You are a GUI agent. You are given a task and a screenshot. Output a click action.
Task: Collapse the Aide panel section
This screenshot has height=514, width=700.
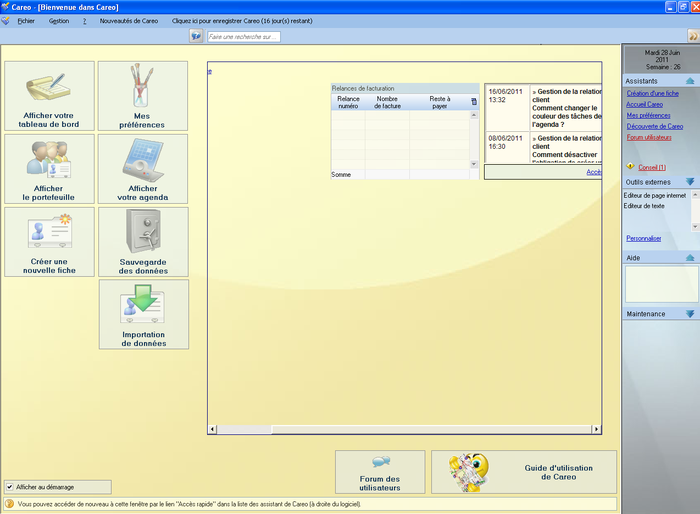690,258
